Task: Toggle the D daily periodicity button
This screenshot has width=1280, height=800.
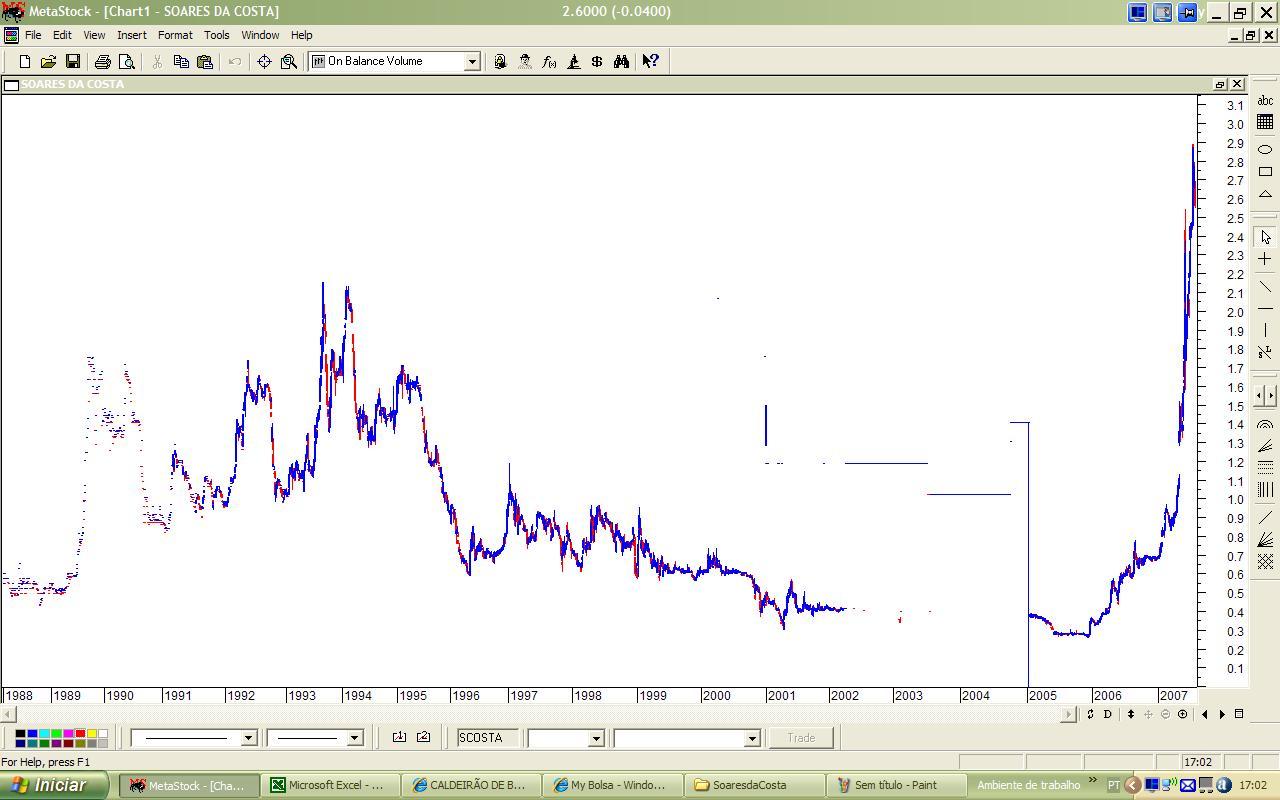Action: pos(1107,714)
